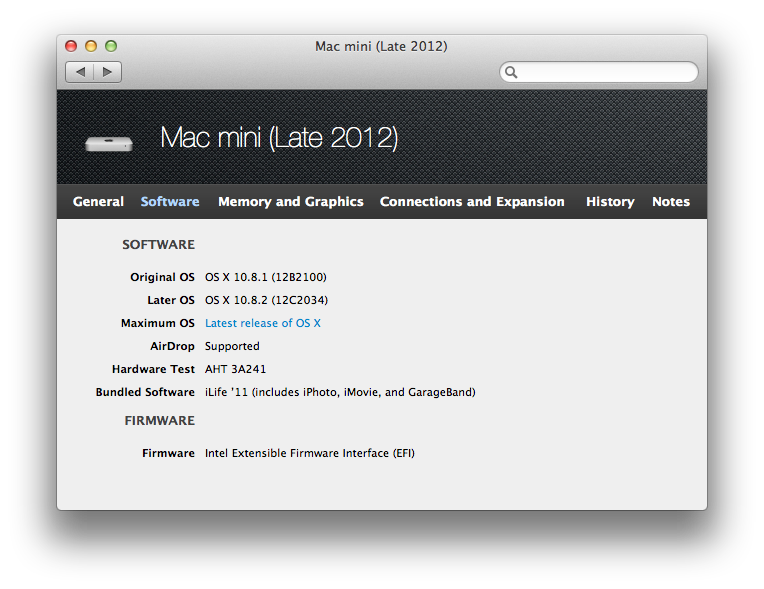Click the red close window button
Screen dimensions: 764x589
tap(71, 46)
